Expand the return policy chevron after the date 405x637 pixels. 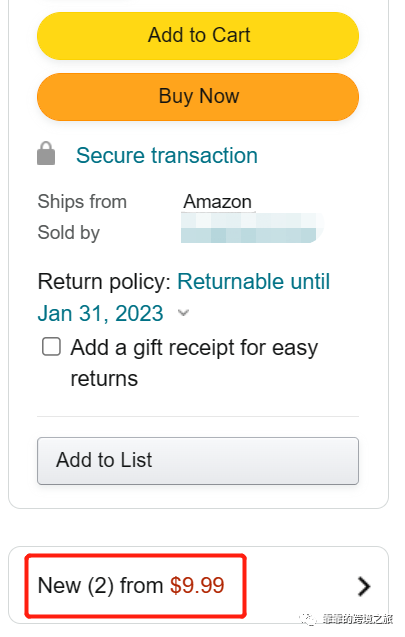tap(184, 313)
